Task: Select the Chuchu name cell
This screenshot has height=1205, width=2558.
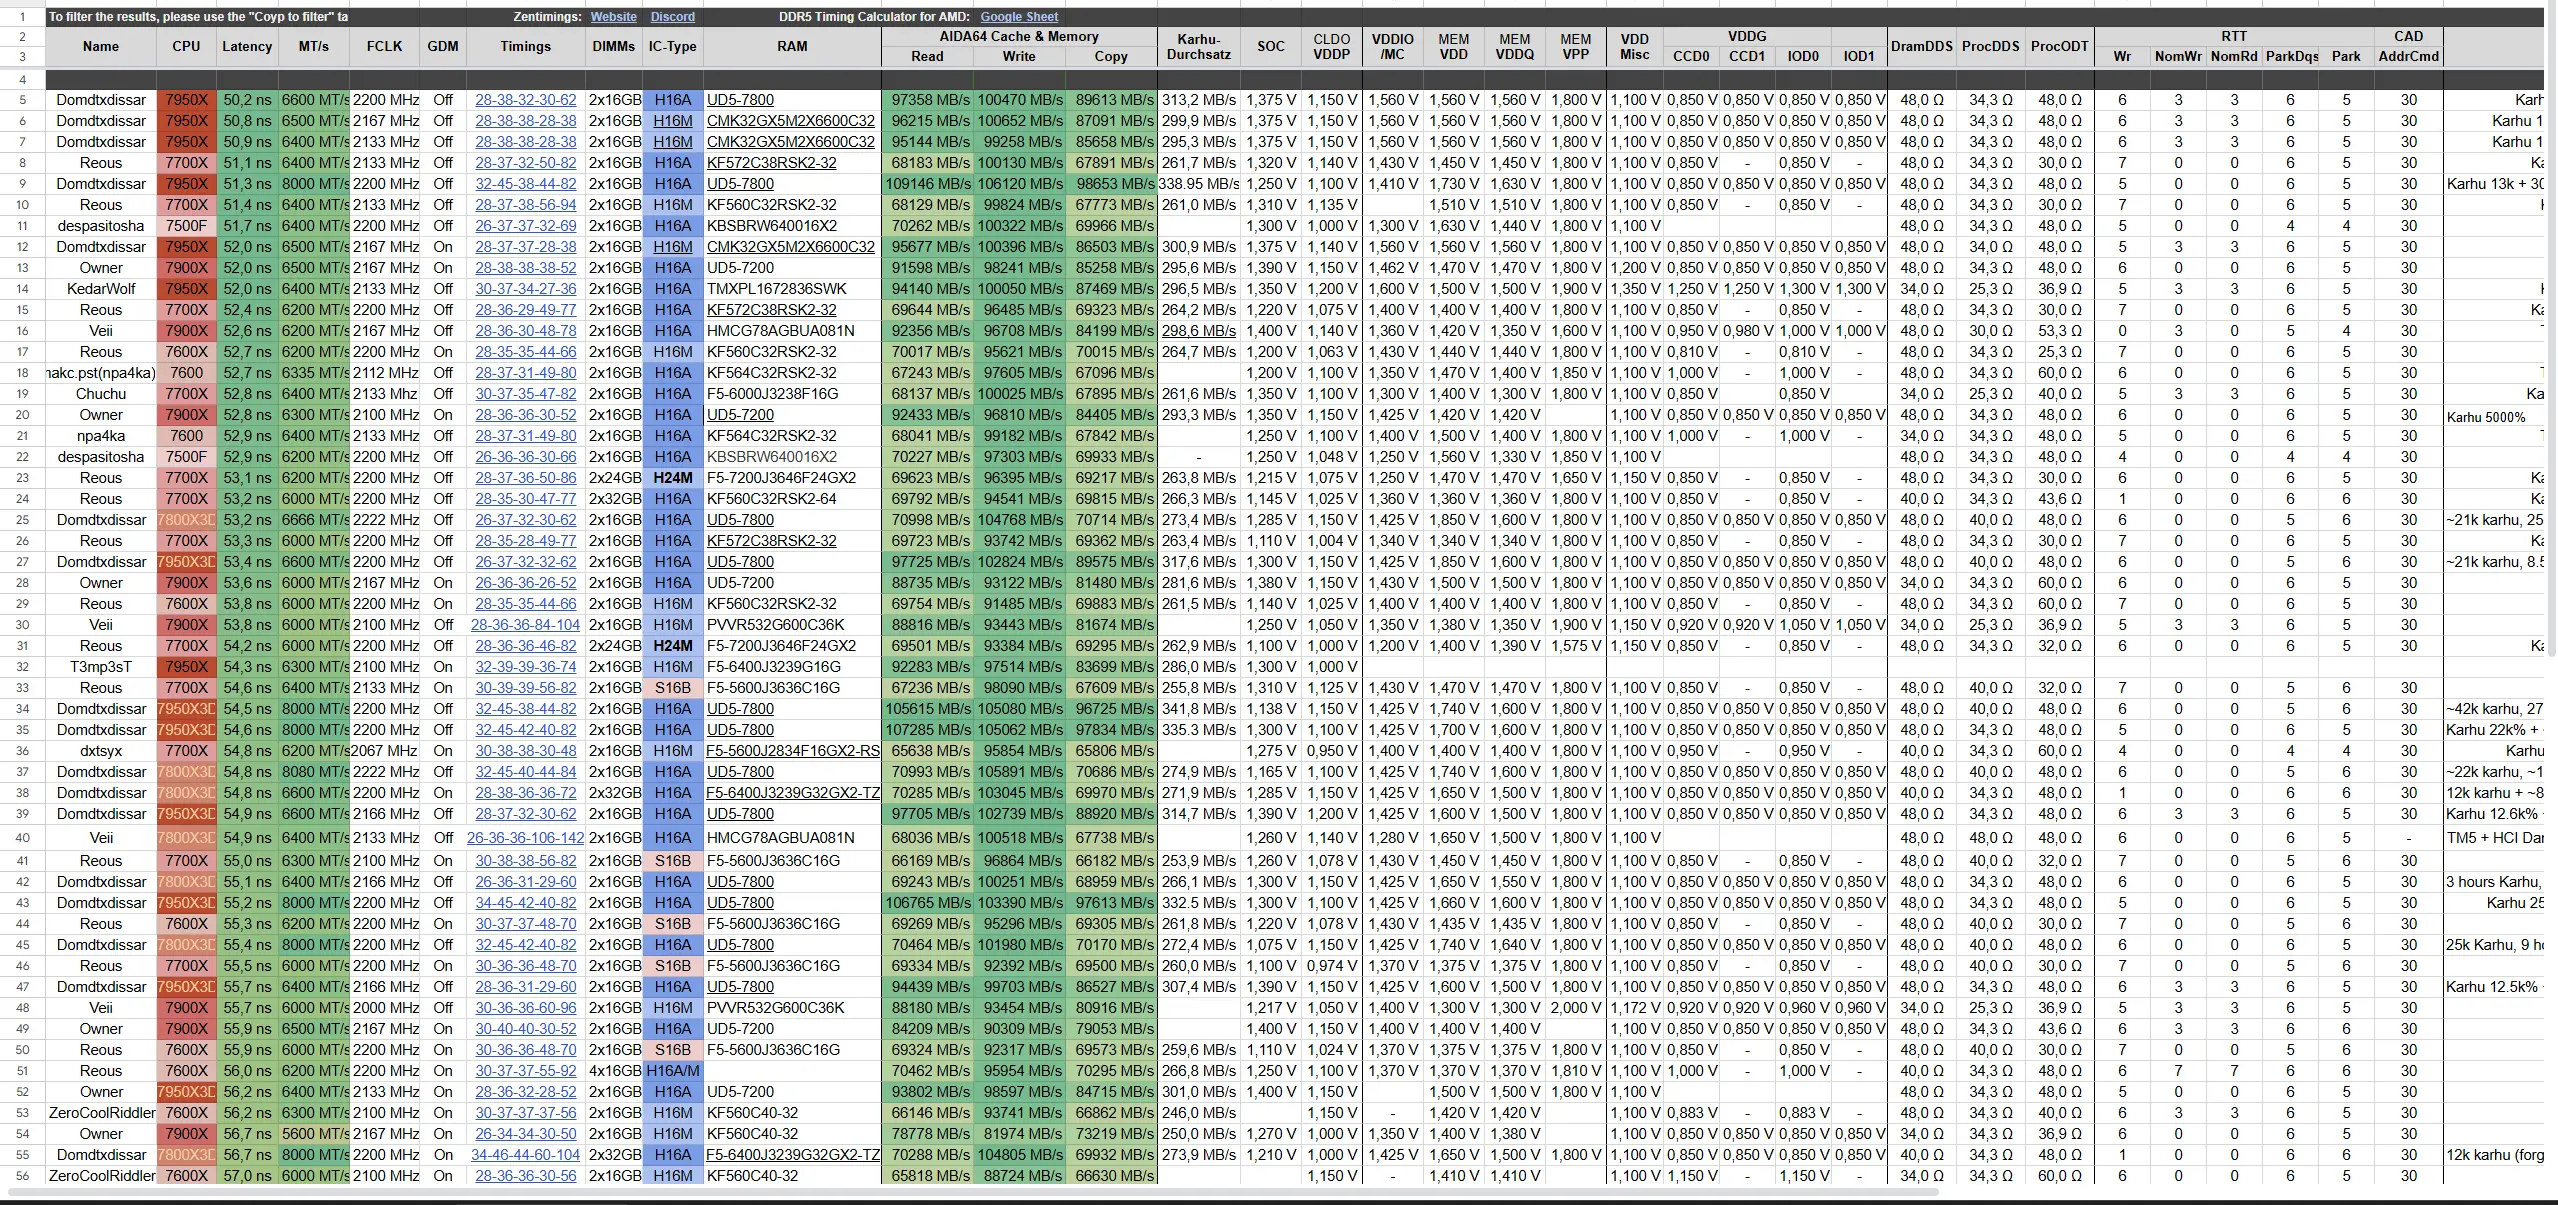Action: (x=100, y=394)
